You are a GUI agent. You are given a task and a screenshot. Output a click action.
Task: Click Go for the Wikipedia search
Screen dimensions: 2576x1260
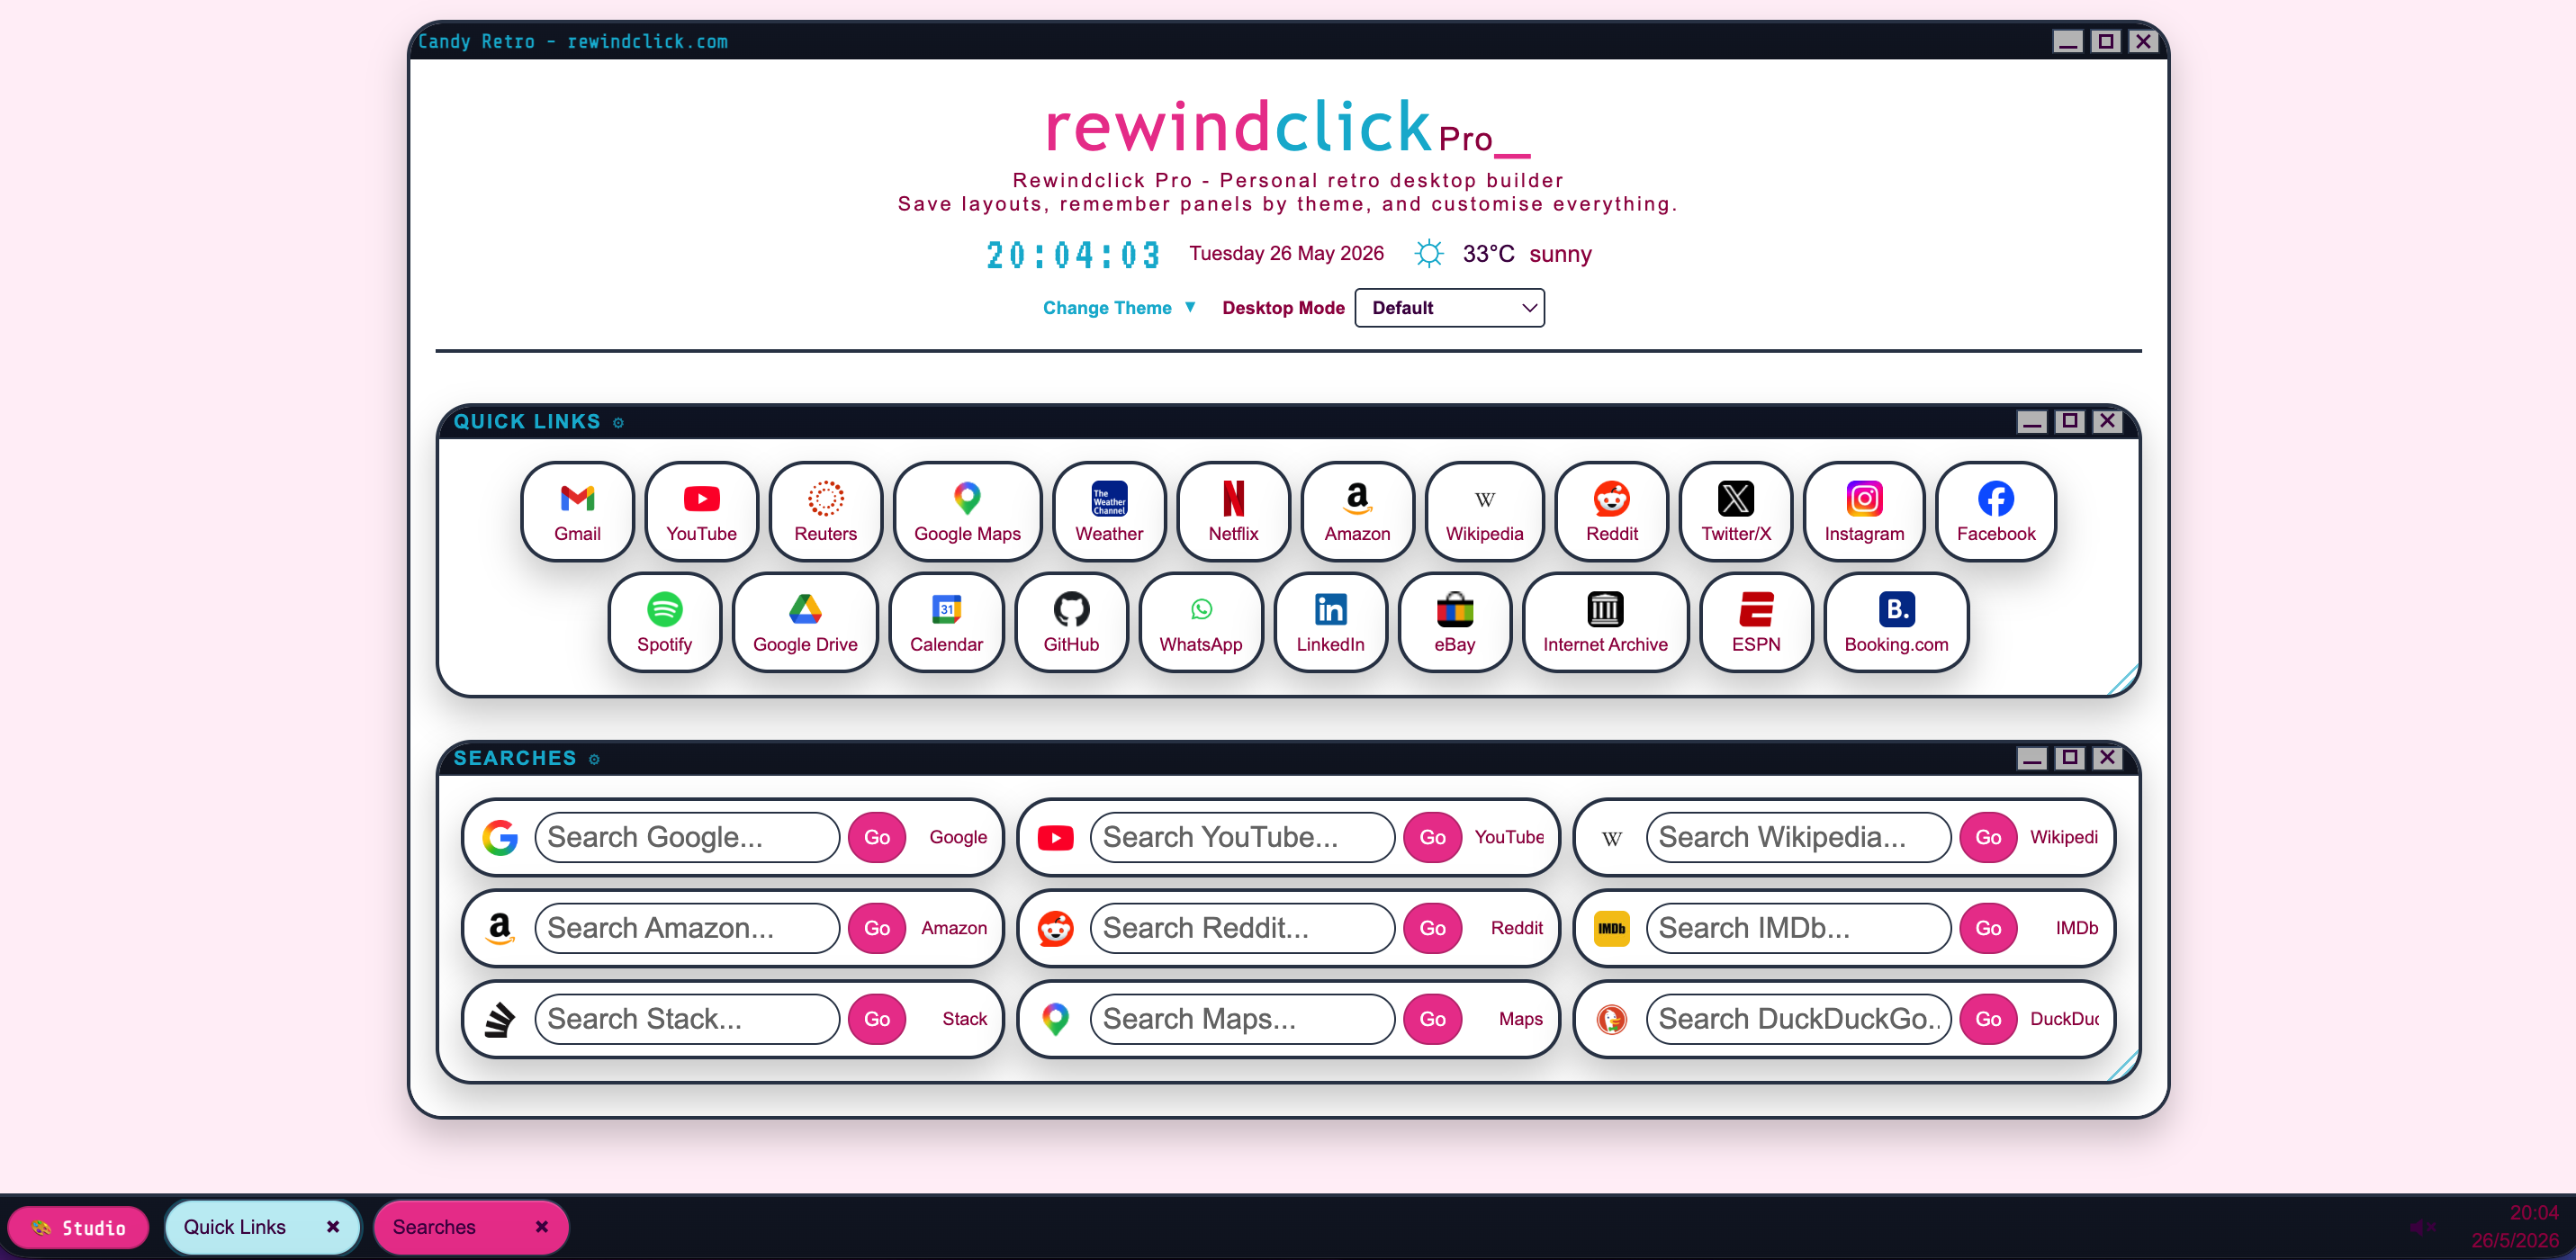point(1988,838)
